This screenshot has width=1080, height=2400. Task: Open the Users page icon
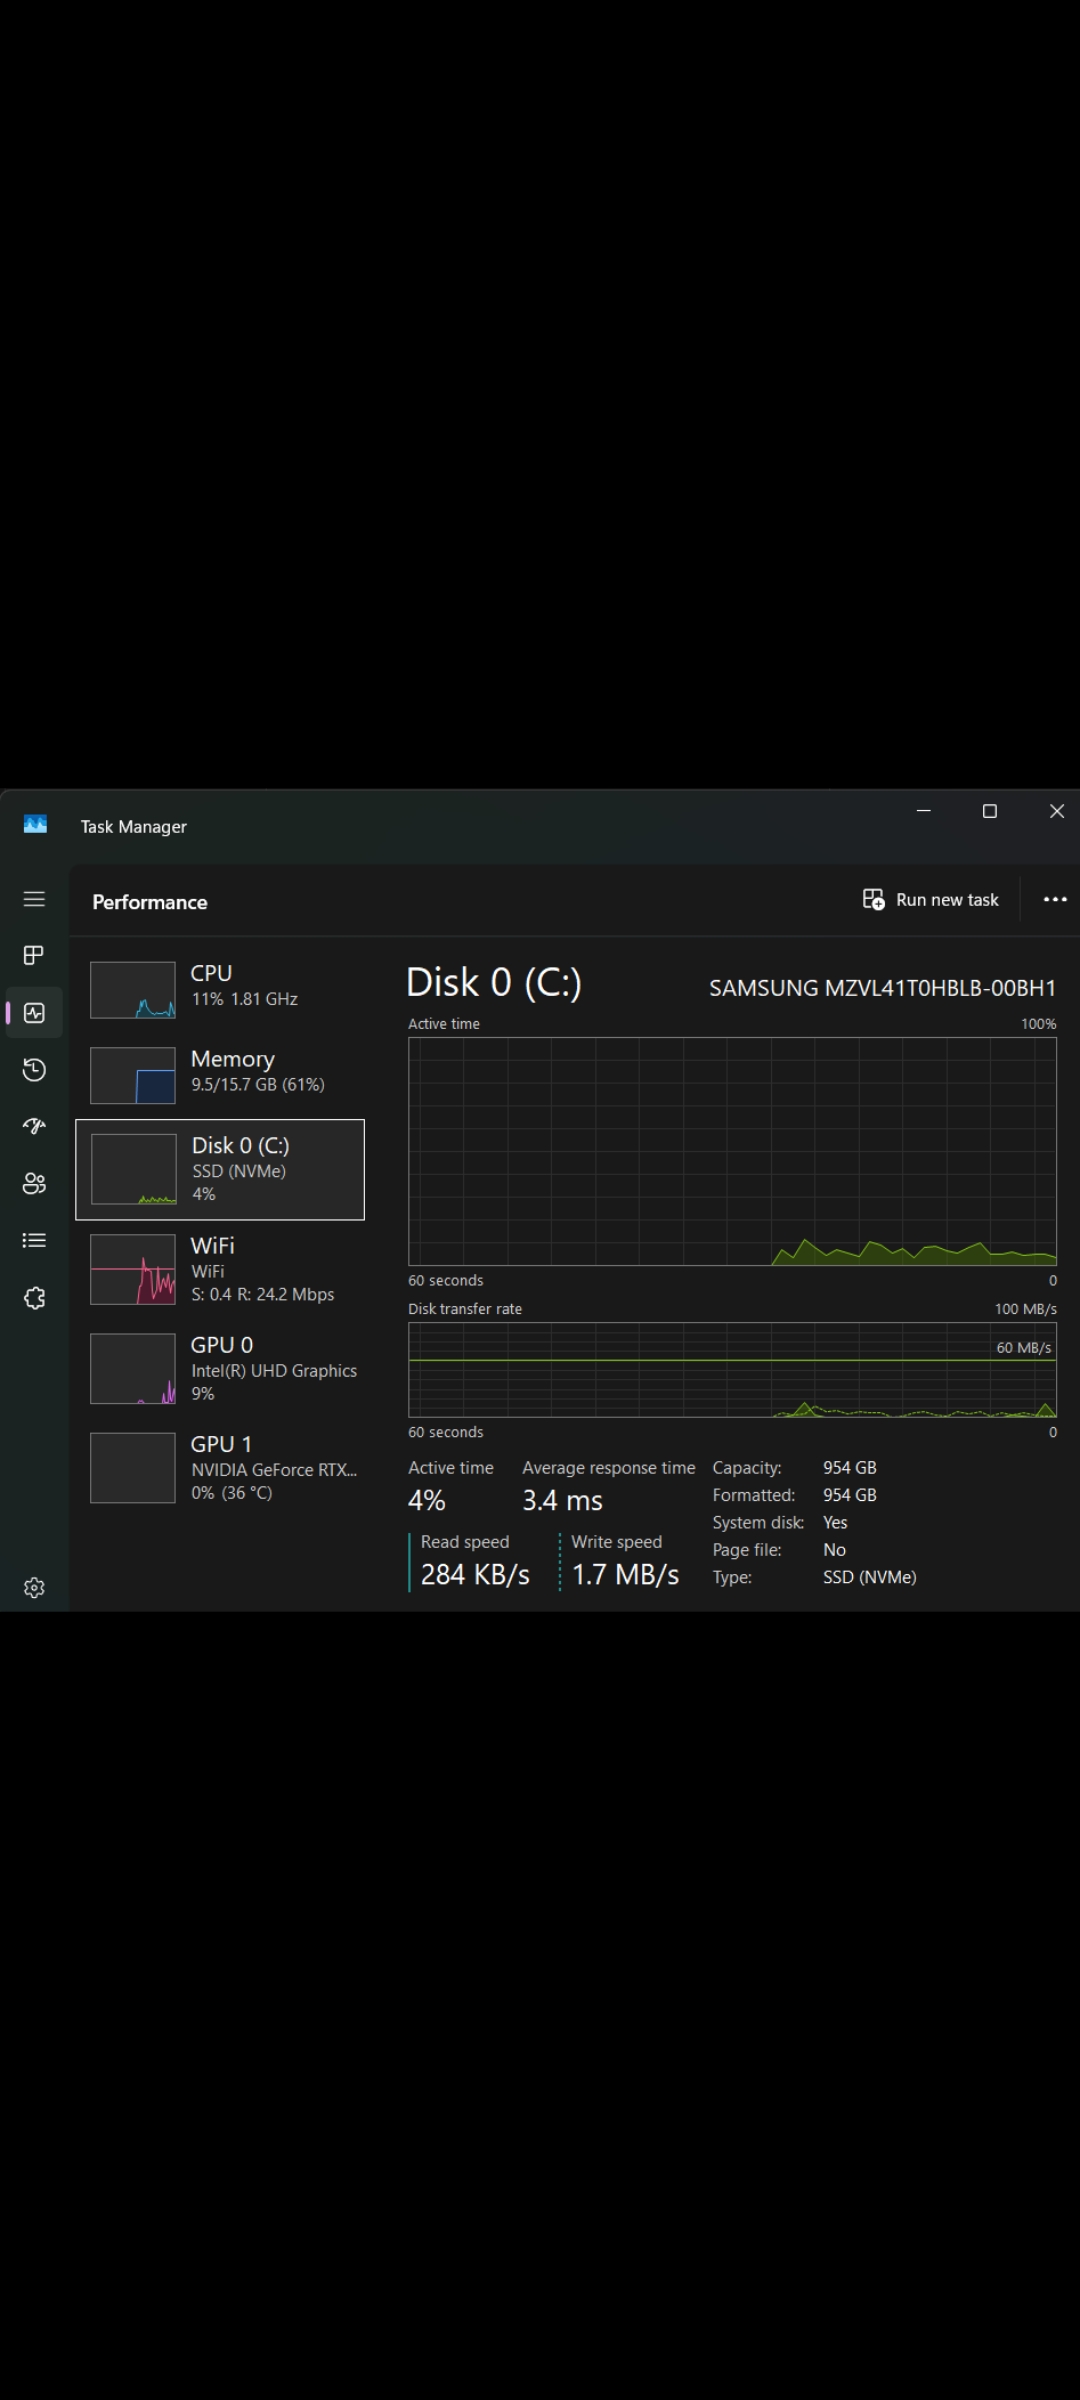coord(34,1184)
